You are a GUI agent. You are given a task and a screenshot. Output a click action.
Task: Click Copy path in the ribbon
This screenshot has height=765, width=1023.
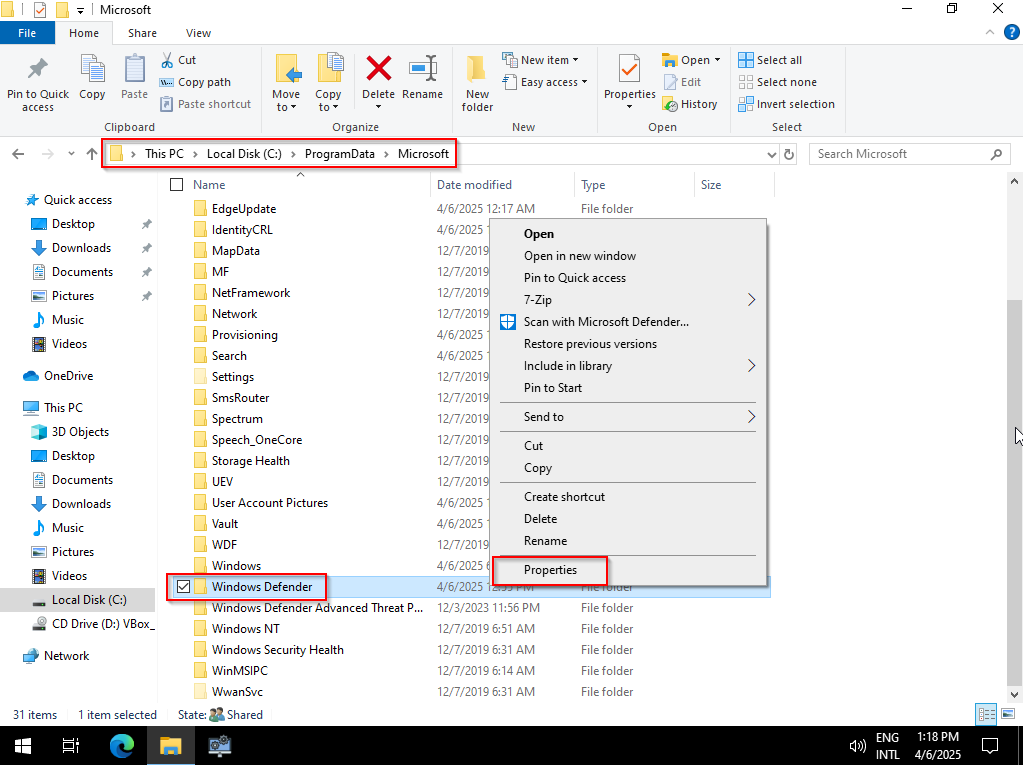[x=195, y=82]
